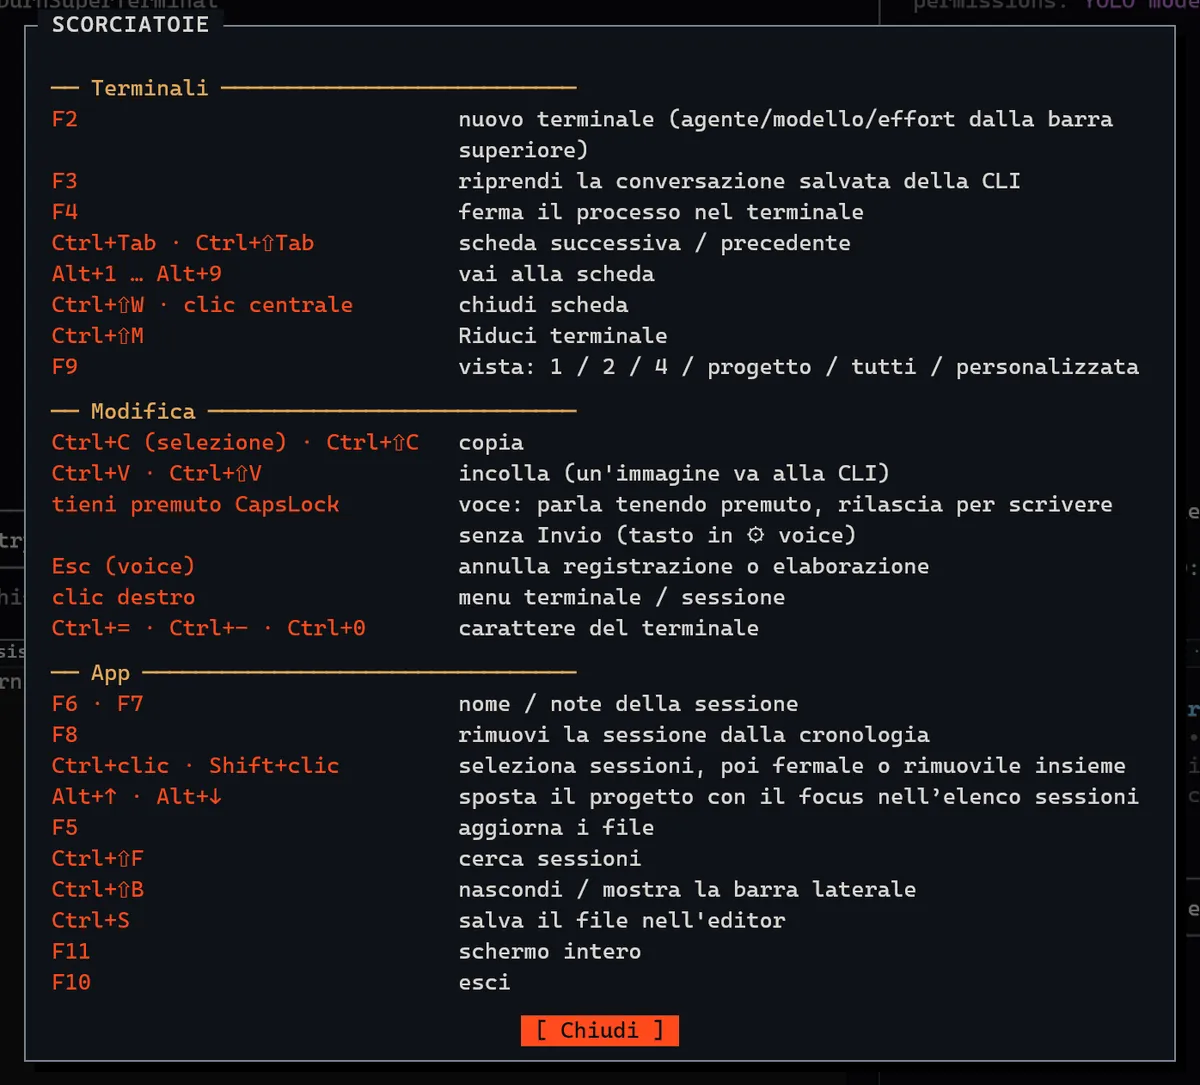Click the "clic destro" shortcut text
This screenshot has width=1200, height=1085.
click(124, 597)
